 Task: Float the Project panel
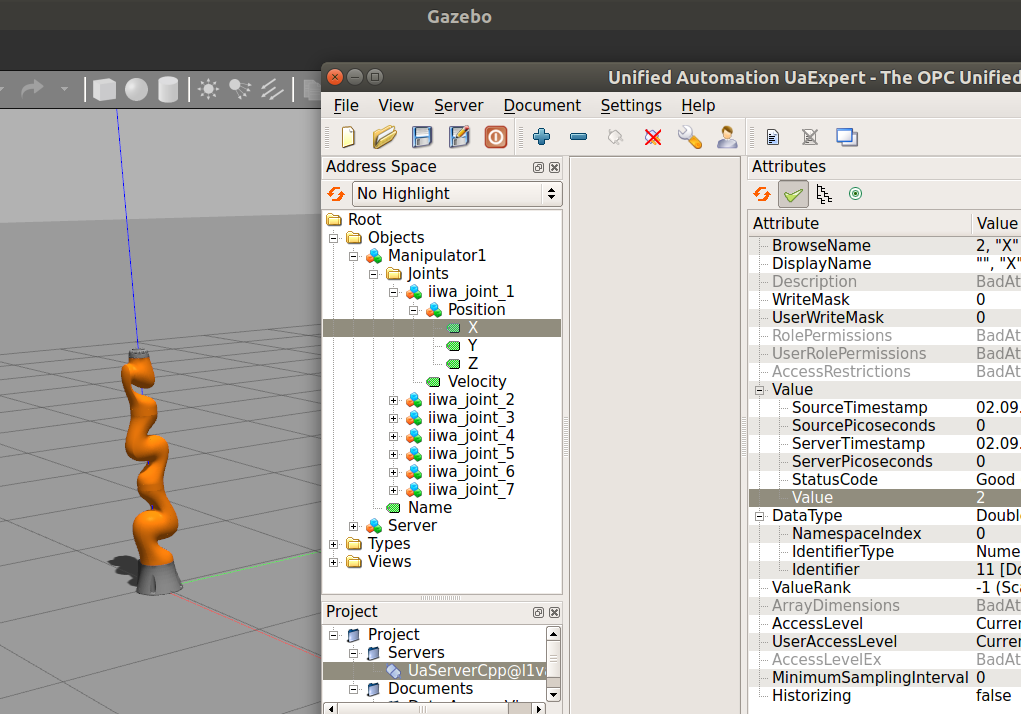538,612
